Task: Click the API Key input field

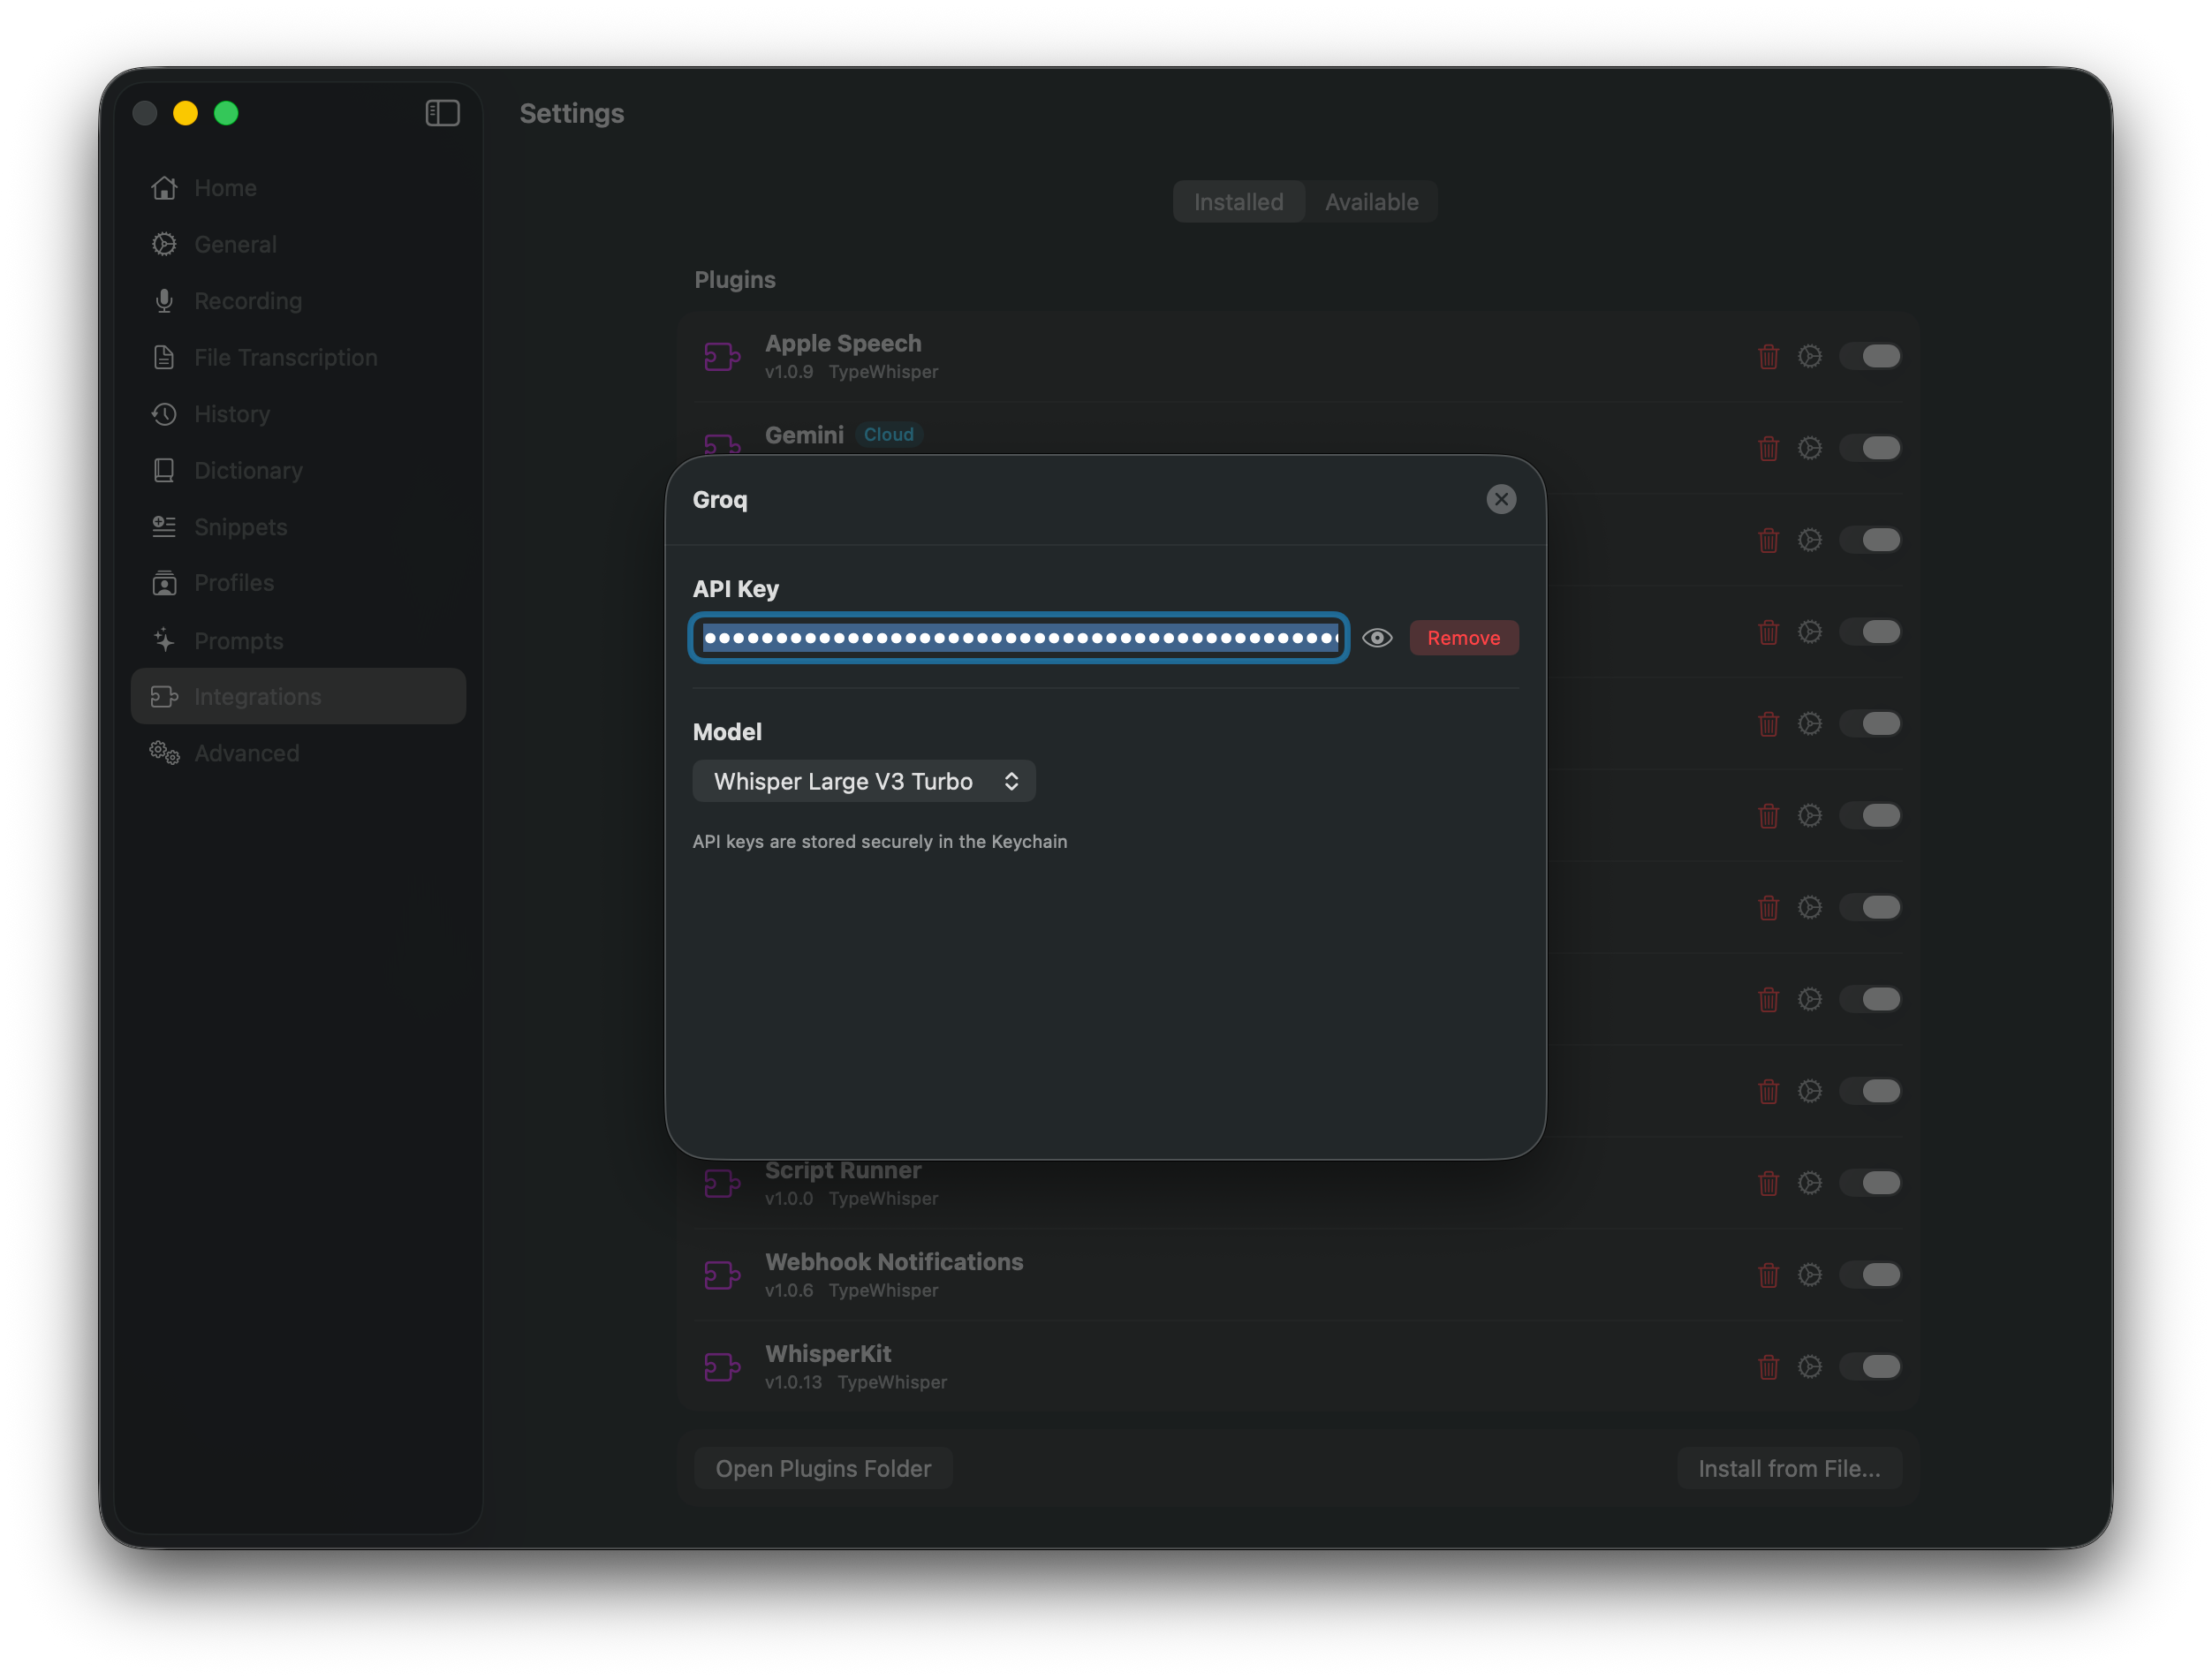Action: point(1018,638)
